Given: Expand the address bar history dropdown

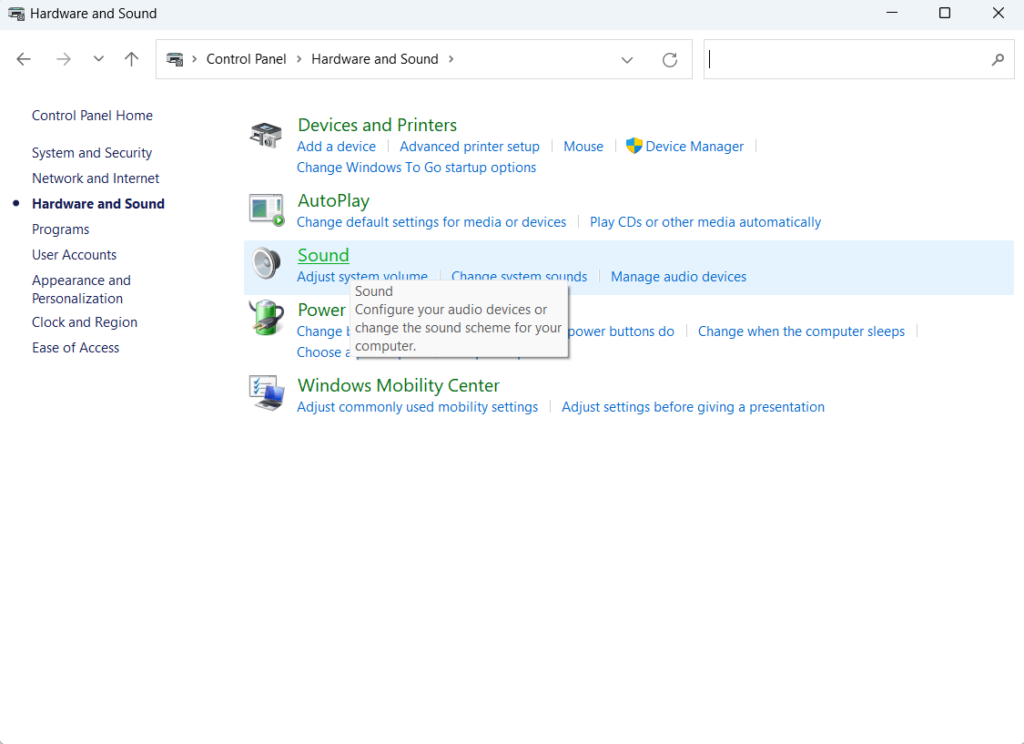Looking at the screenshot, I should click(x=627, y=59).
